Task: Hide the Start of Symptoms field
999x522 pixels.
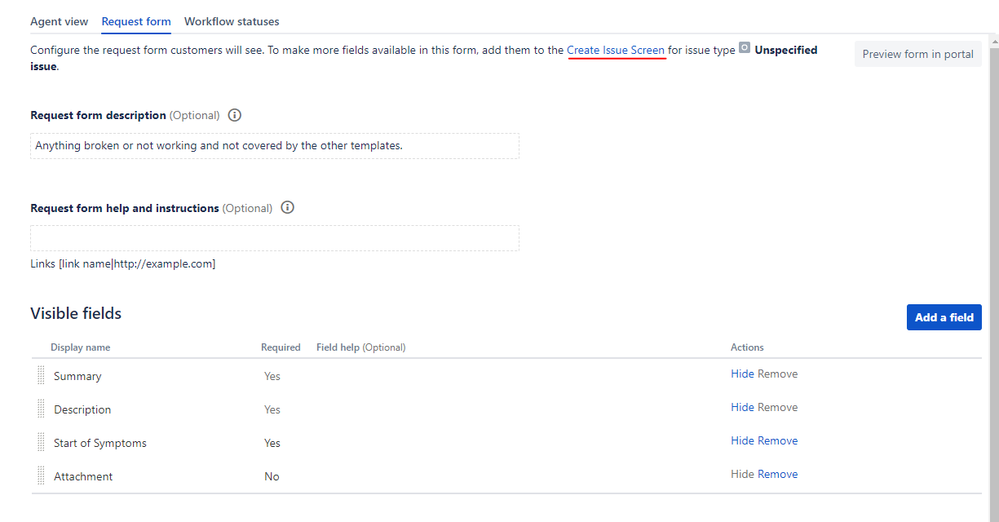Action: (742, 441)
